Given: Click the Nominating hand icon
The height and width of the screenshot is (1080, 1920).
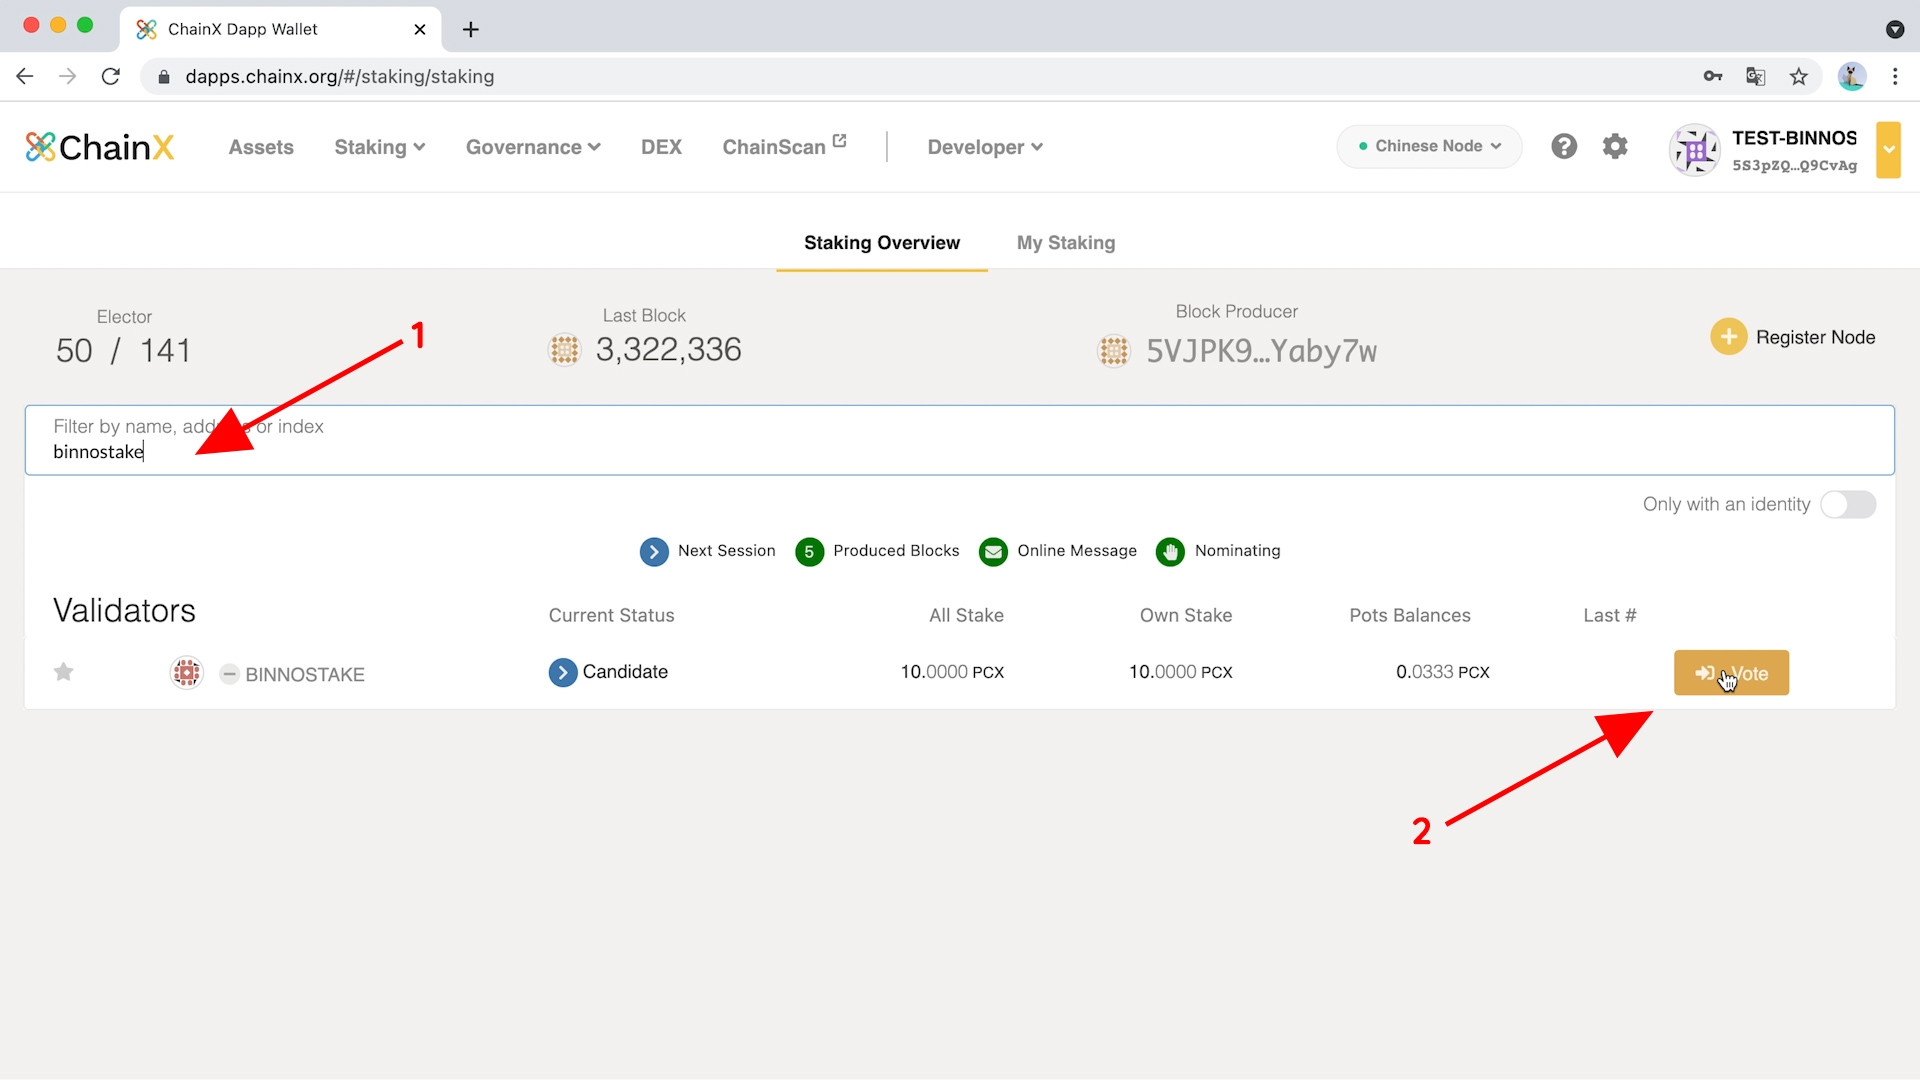Looking at the screenshot, I should pyautogui.click(x=1170, y=551).
